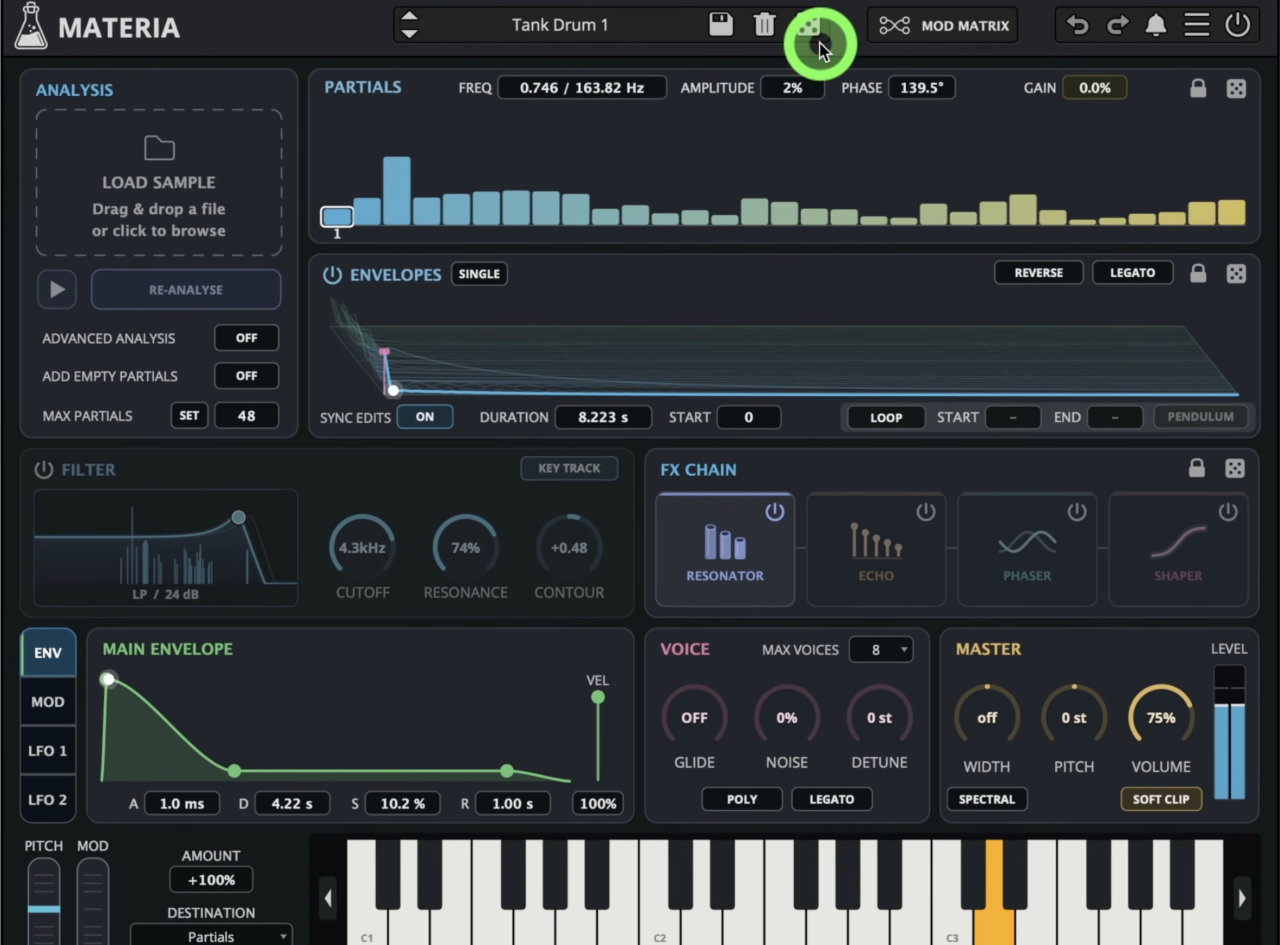
Task: Click the Load Sample drop area
Action: (x=159, y=183)
